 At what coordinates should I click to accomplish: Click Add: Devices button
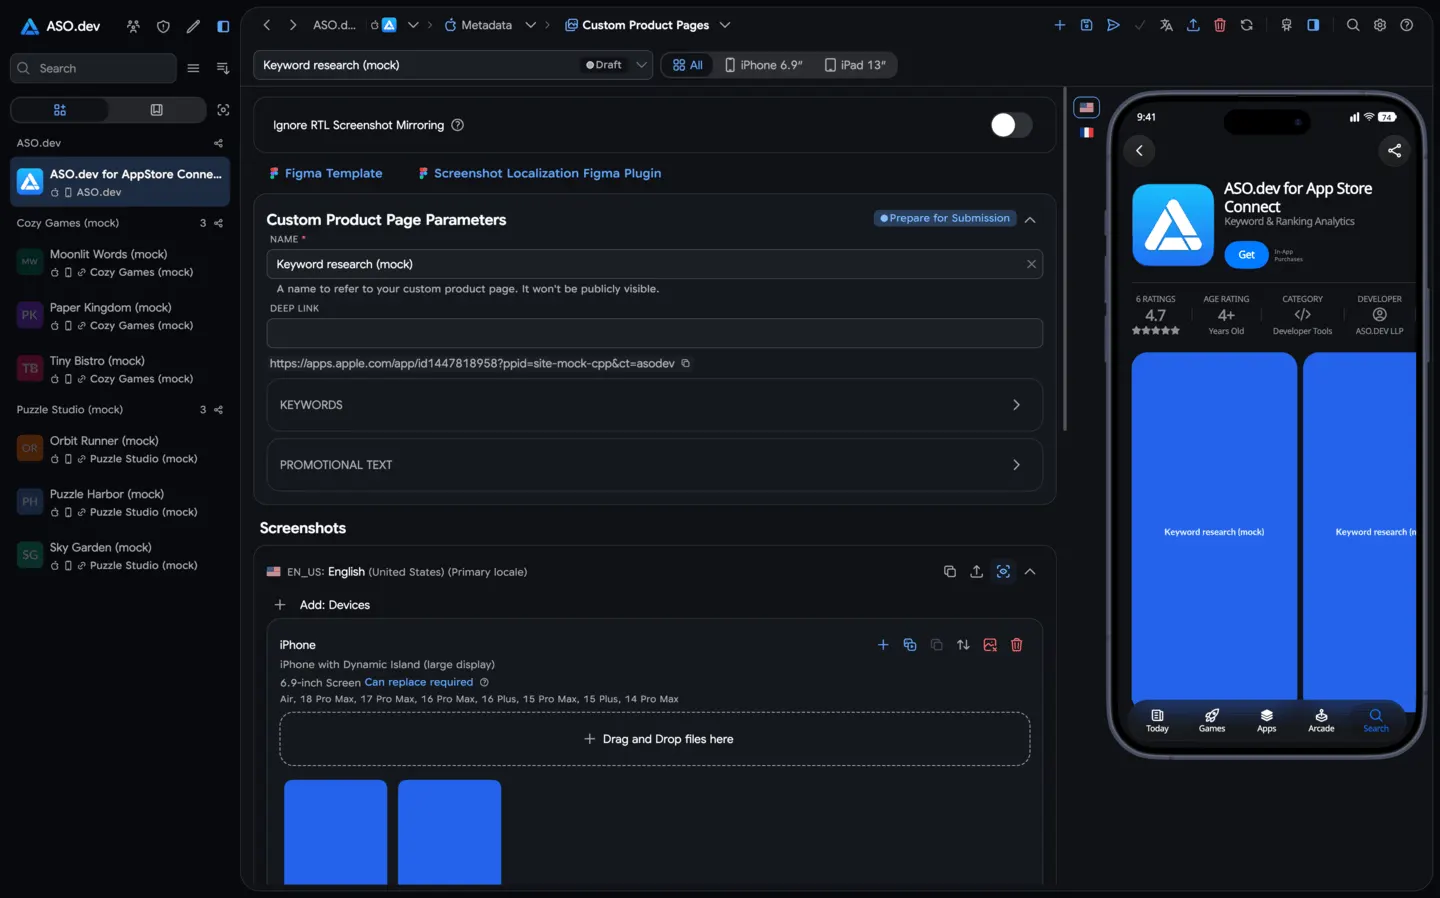[x=322, y=605]
